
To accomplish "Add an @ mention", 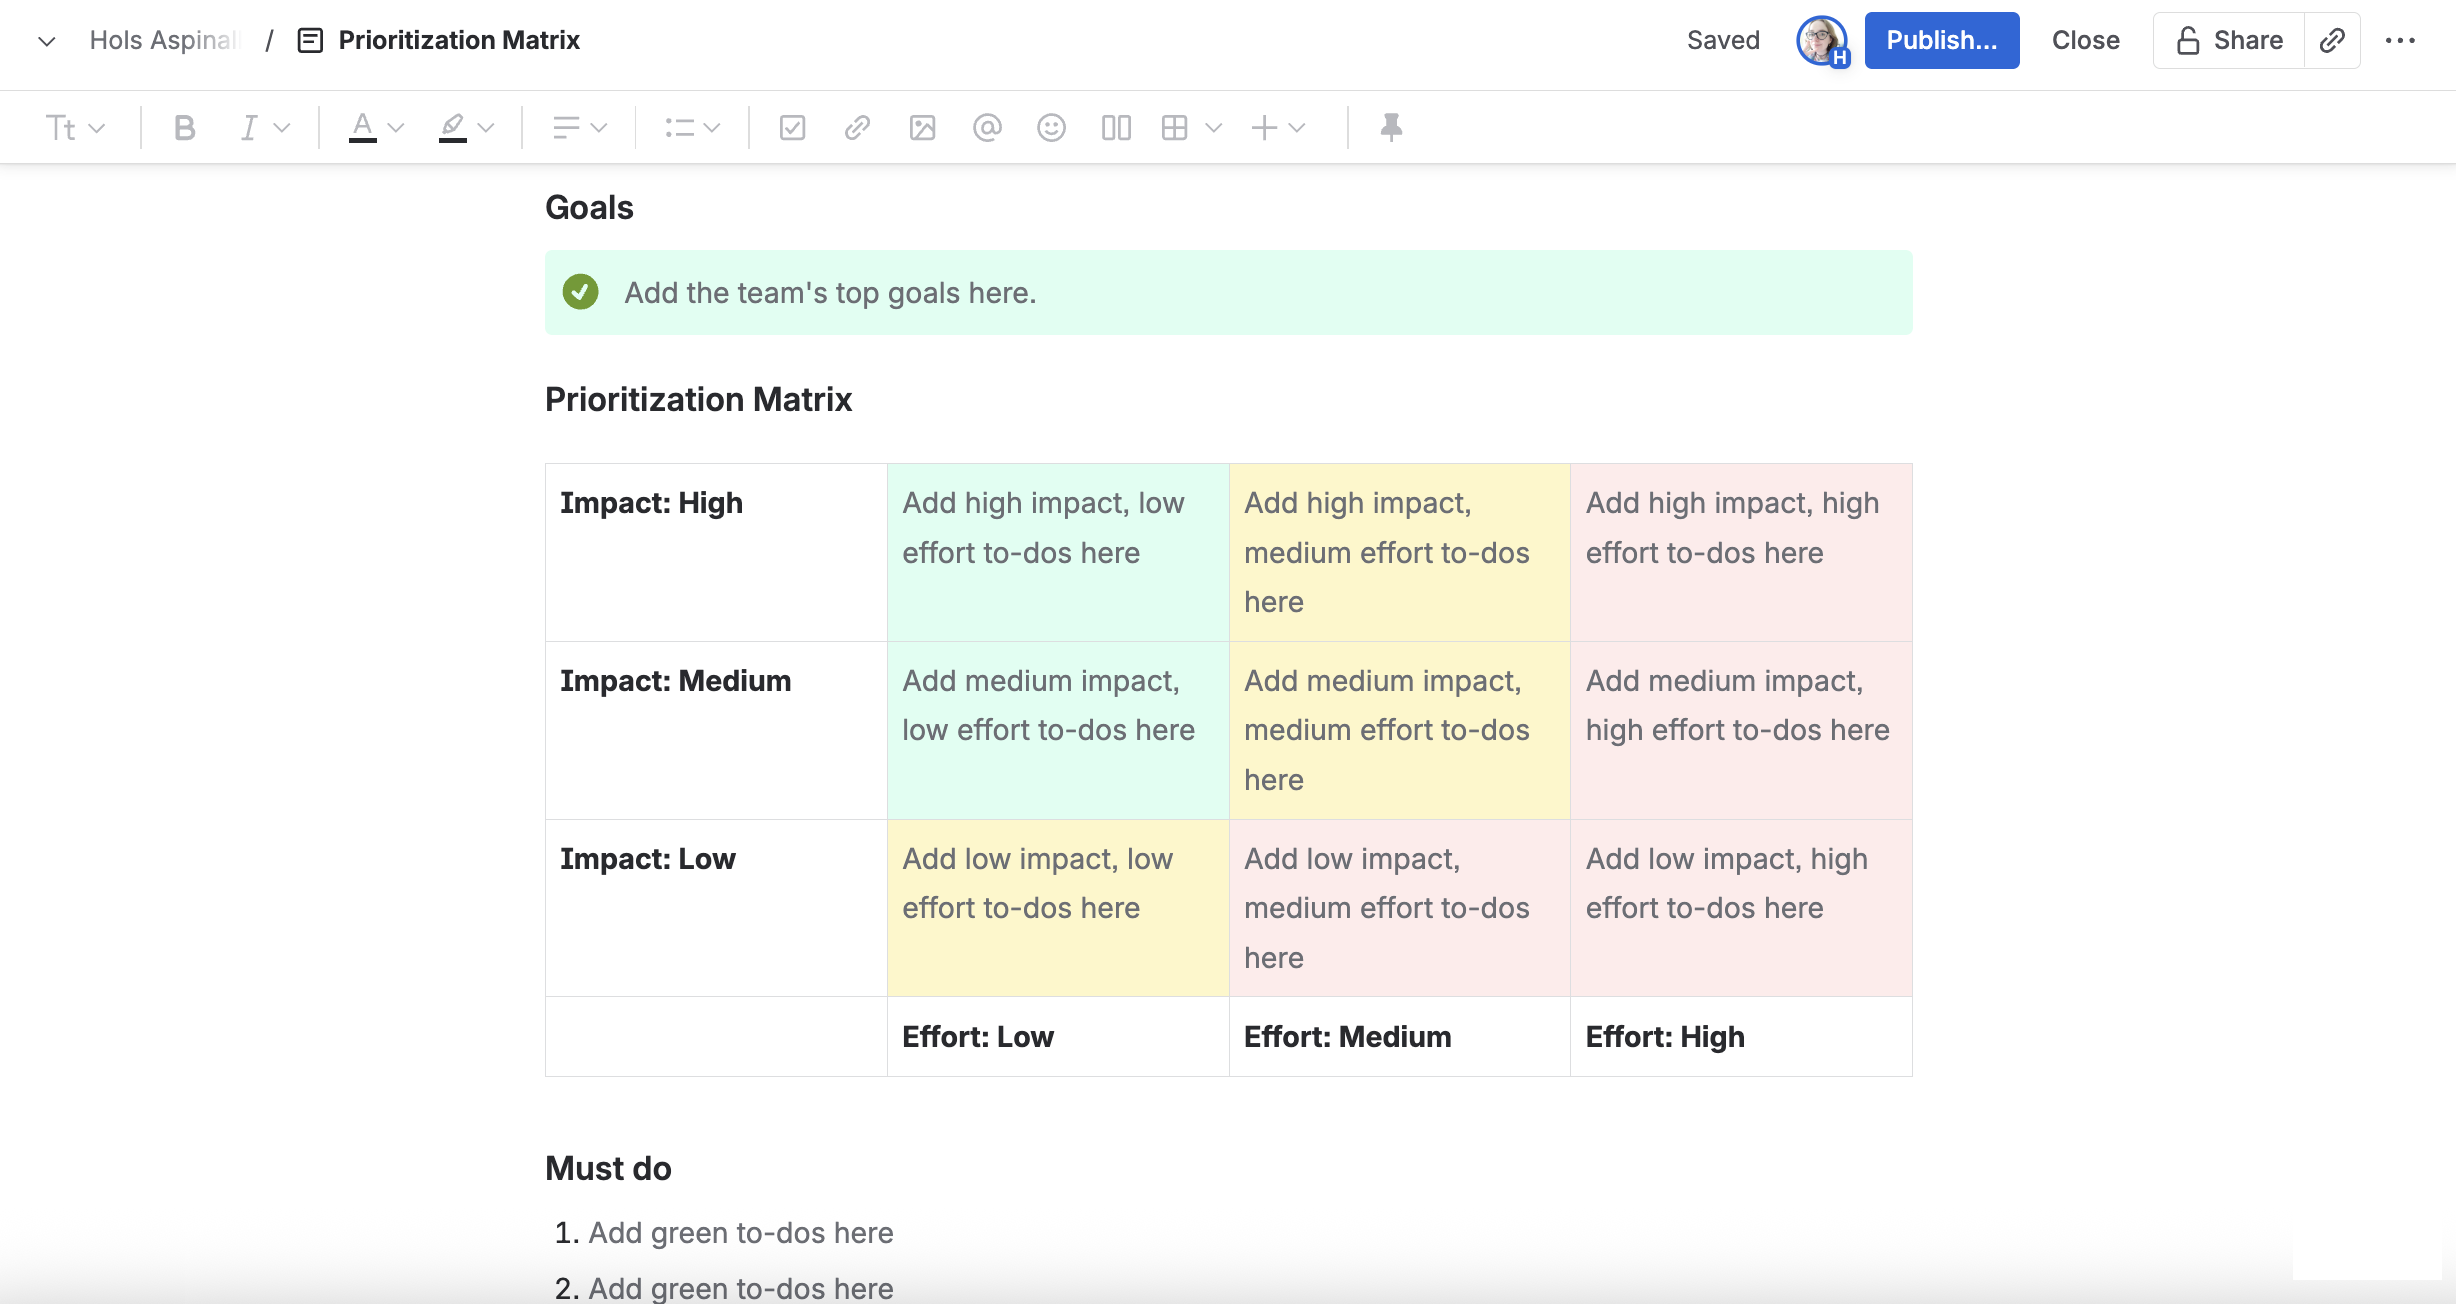I will click(988, 127).
